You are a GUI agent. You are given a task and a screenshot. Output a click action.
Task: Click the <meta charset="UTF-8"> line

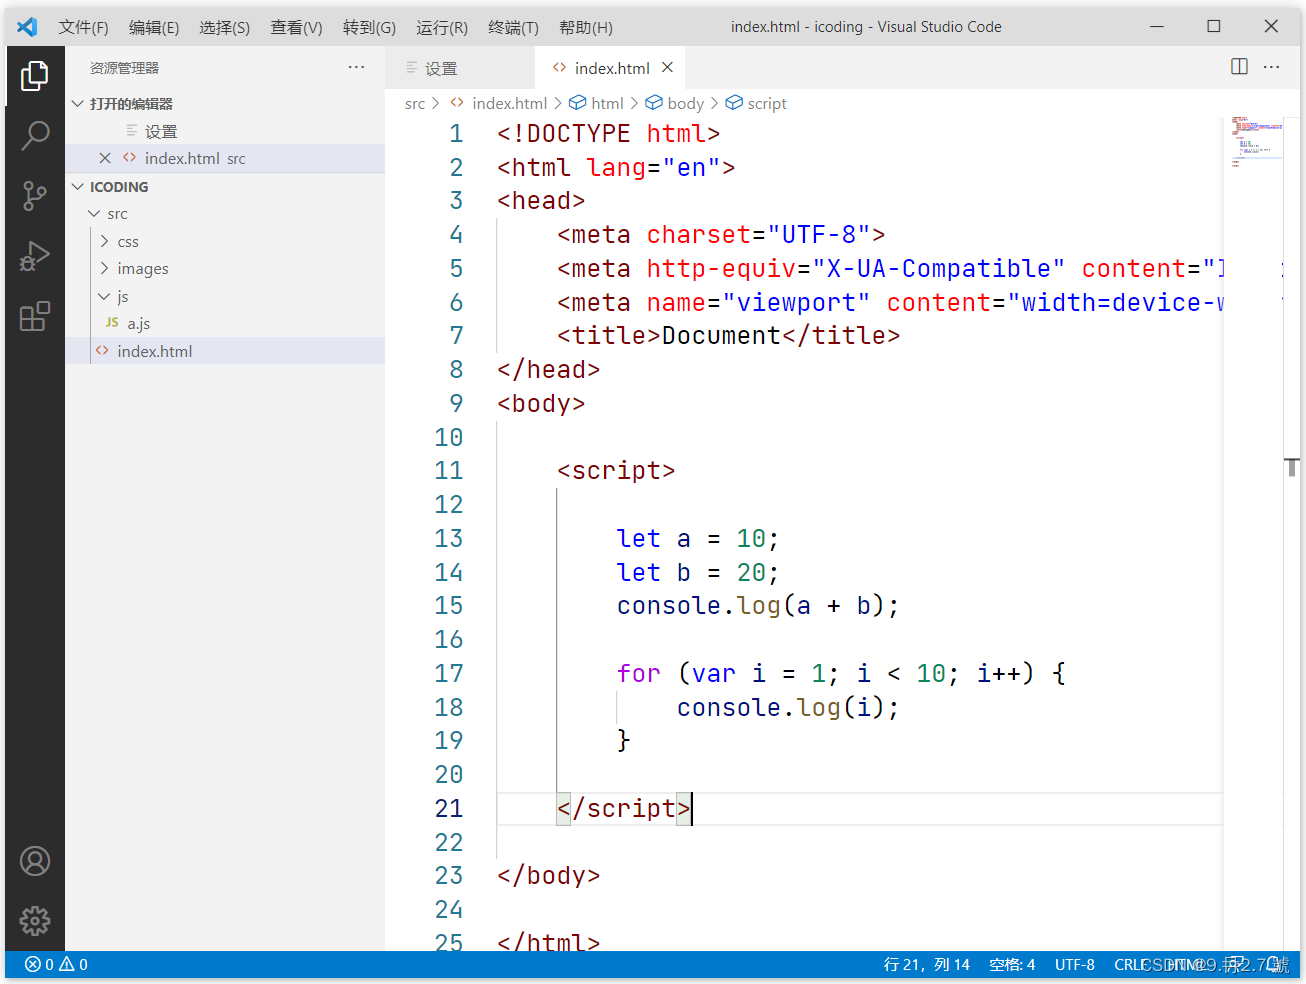point(721,235)
